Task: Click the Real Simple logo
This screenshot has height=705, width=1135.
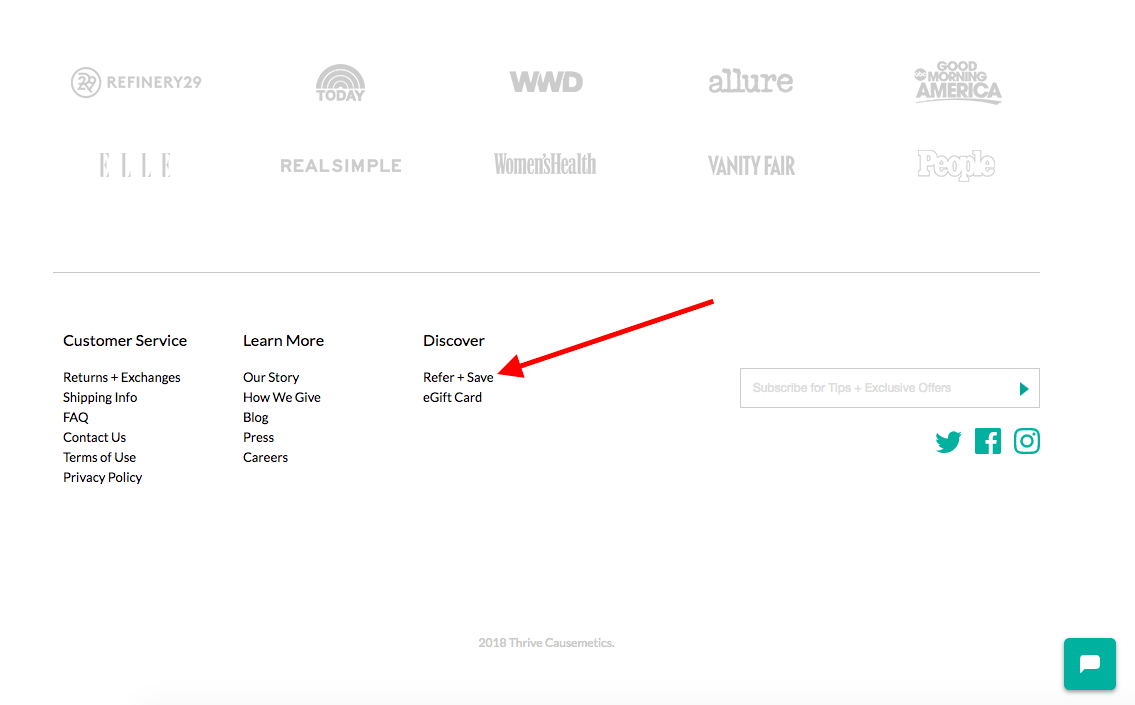Action: [341, 166]
